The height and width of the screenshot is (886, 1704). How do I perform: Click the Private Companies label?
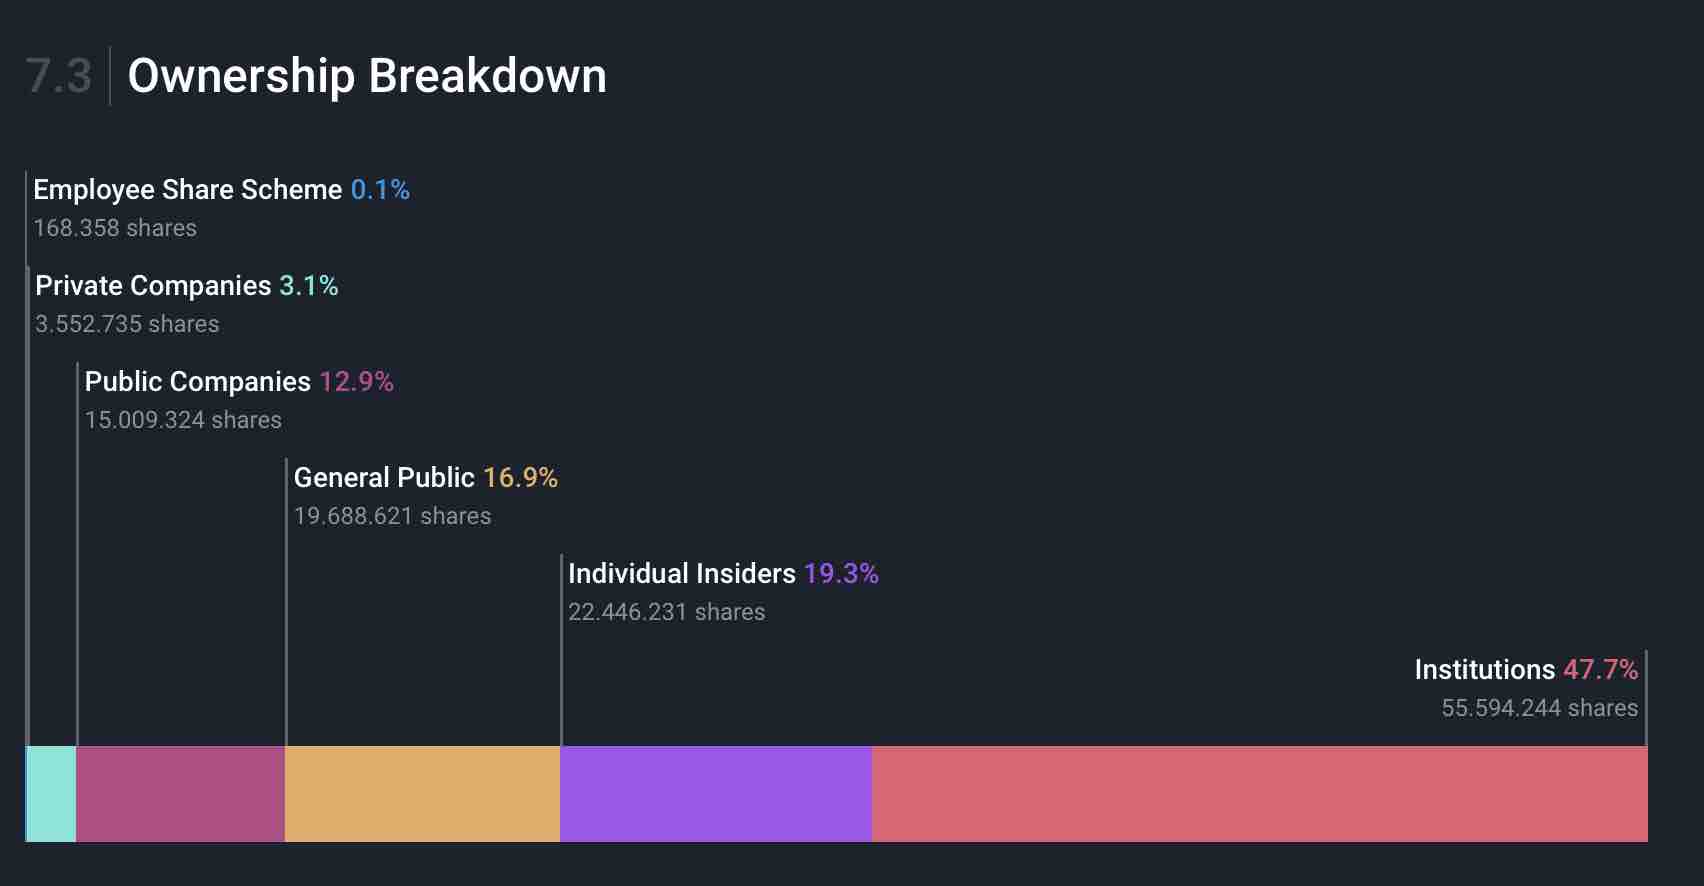(153, 286)
